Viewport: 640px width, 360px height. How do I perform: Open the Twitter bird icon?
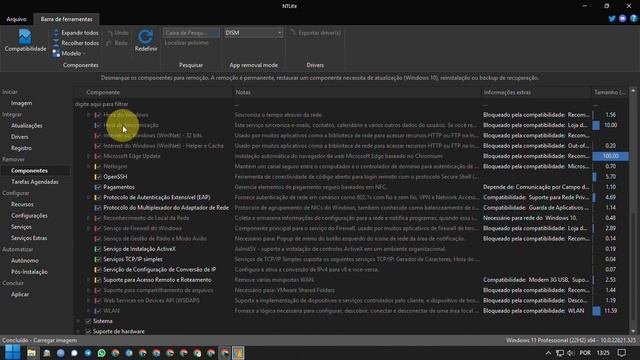tap(612, 19)
